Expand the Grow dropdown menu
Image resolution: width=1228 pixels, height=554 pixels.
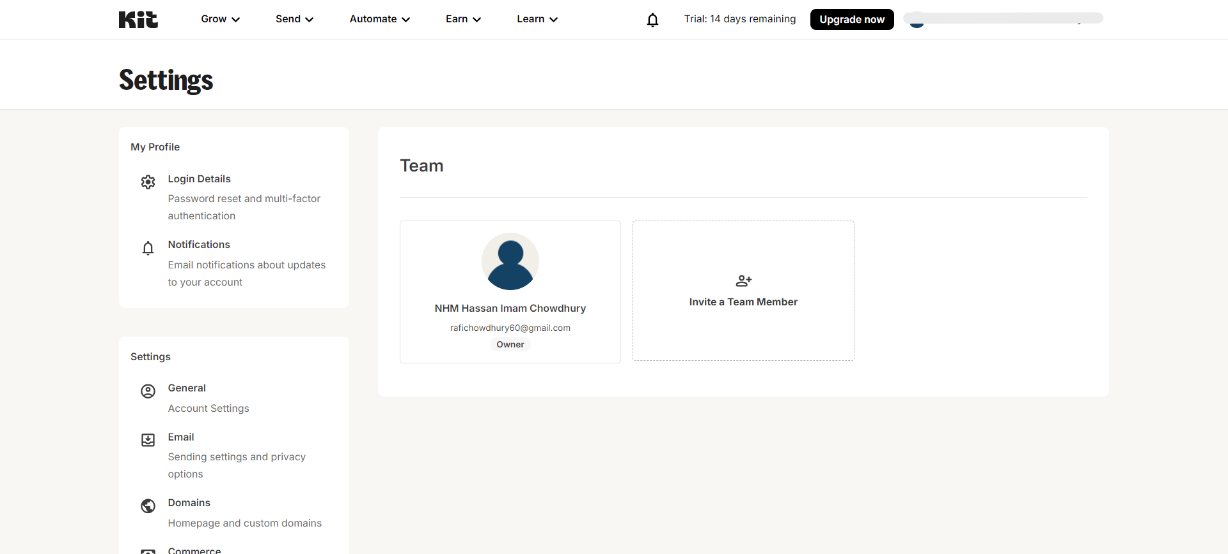pyautogui.click(x=220, y=19)
